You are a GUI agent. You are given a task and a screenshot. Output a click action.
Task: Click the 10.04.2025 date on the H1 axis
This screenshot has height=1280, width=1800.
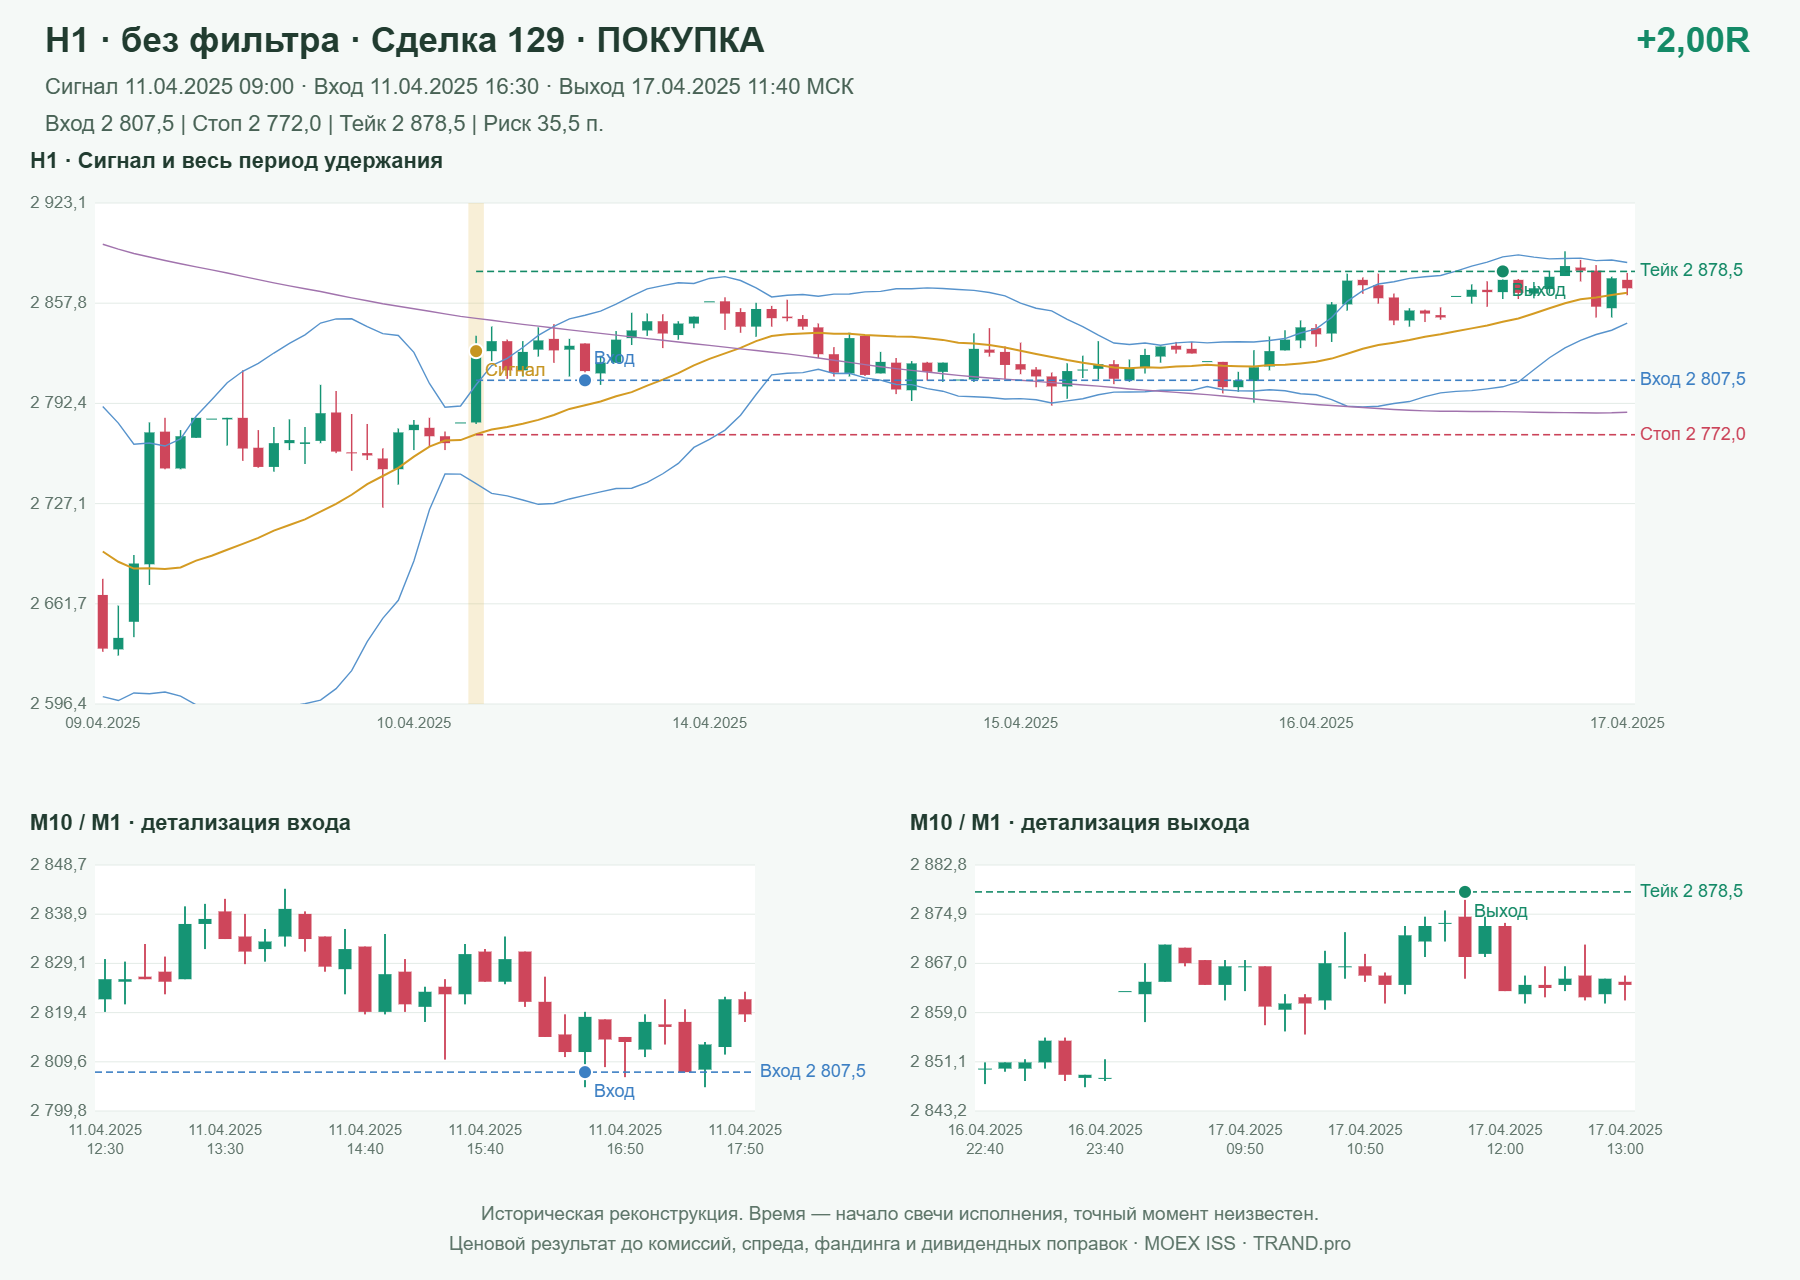(414, 723)
